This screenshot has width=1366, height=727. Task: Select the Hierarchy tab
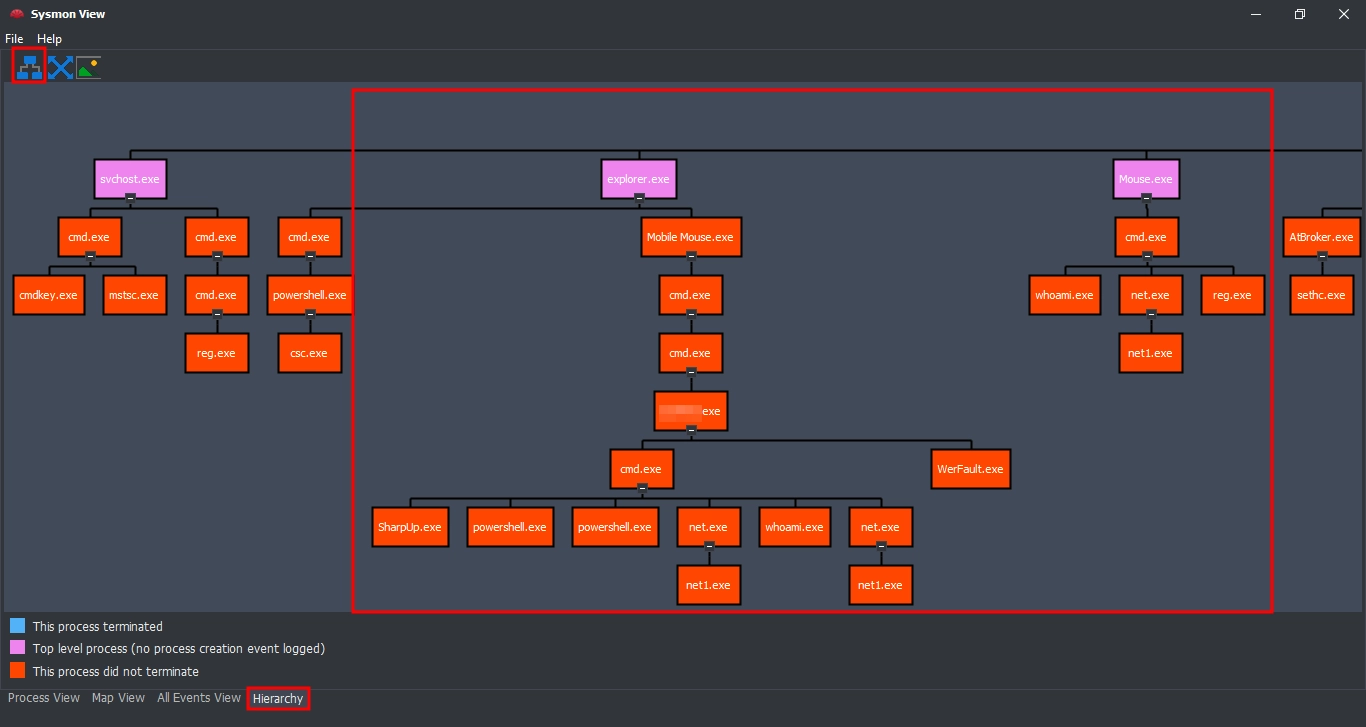278,698
